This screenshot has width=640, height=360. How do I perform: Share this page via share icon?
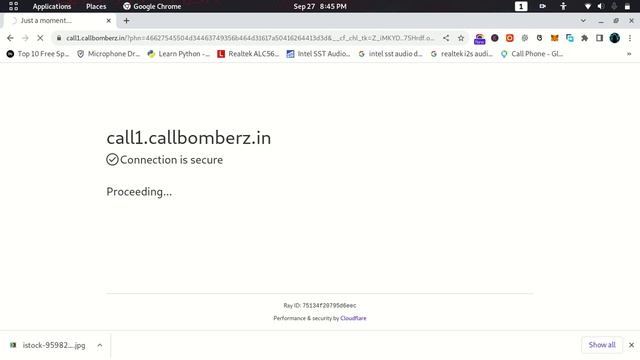[x=446, y=38]
